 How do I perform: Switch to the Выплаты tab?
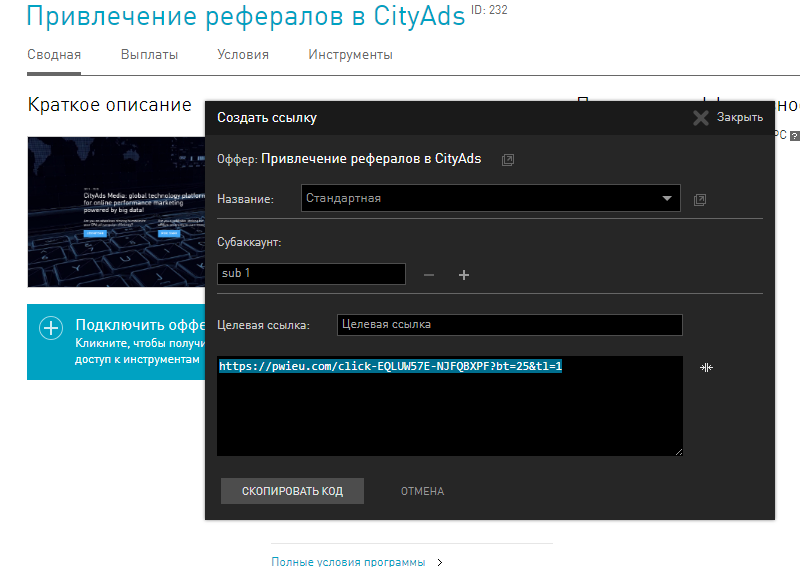click(x=149, y=55)
